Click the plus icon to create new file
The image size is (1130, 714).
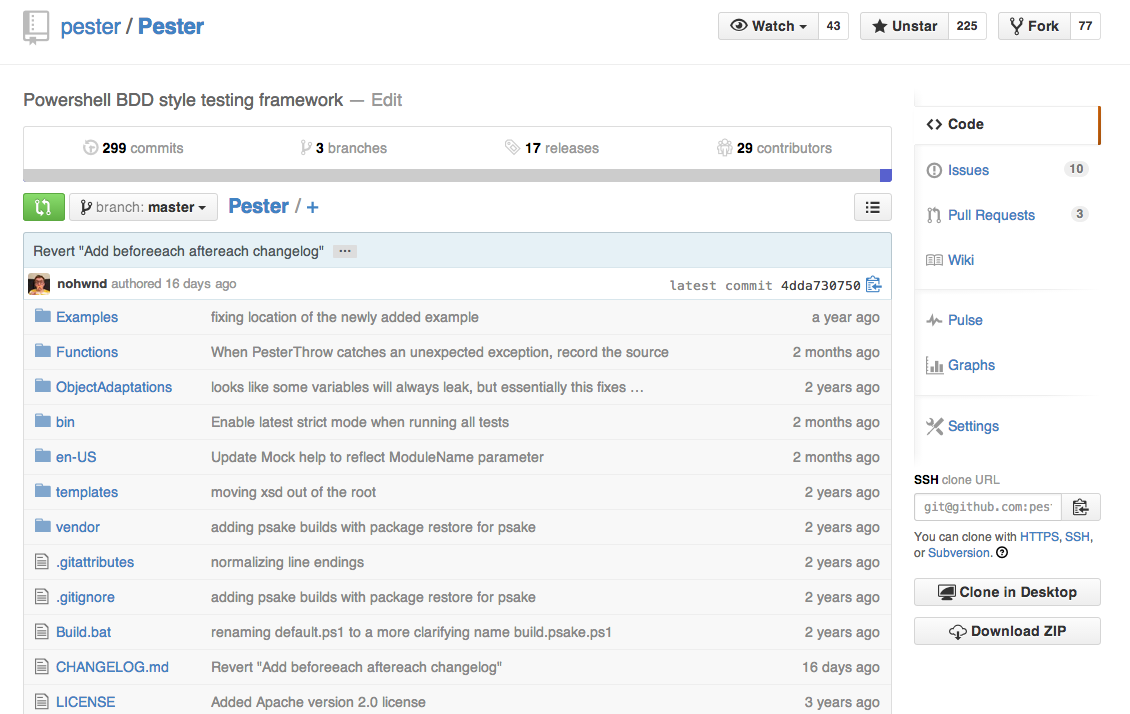coord(312,207)
